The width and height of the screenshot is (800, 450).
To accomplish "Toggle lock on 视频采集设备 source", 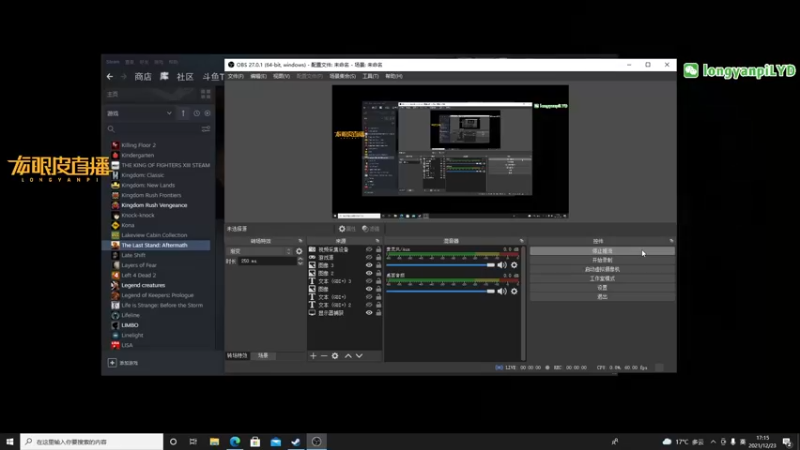I will tap(379, 249).
